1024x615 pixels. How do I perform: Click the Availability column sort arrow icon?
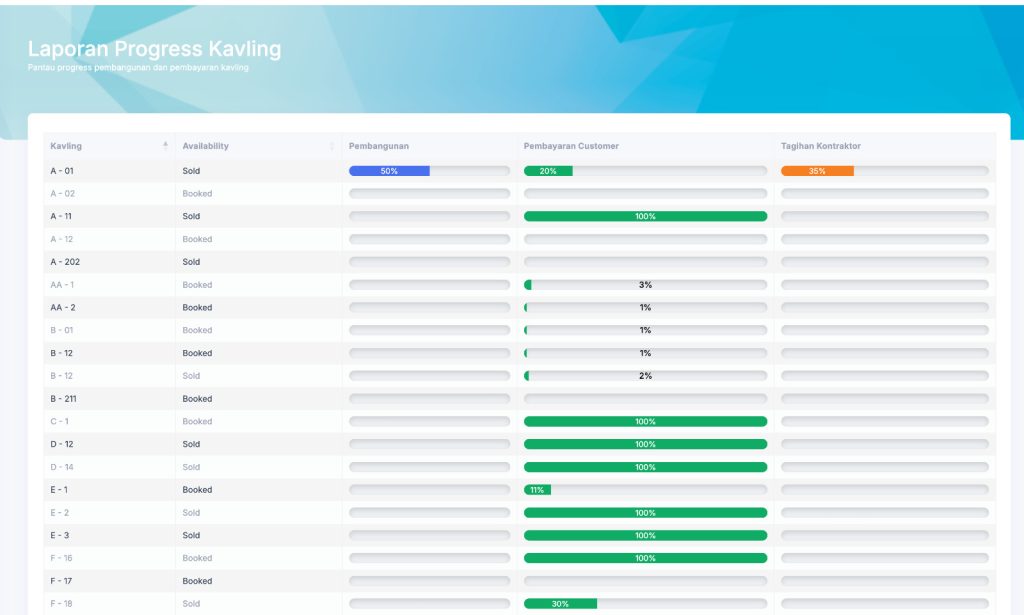332,146
